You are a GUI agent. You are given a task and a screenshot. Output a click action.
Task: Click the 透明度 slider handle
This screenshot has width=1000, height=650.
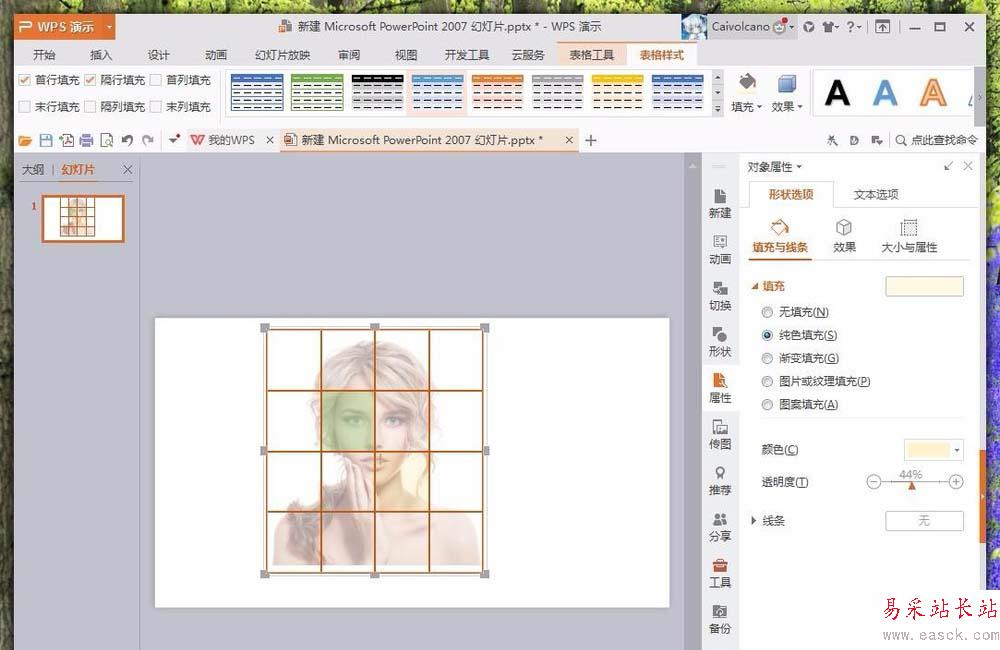[912, 485]
